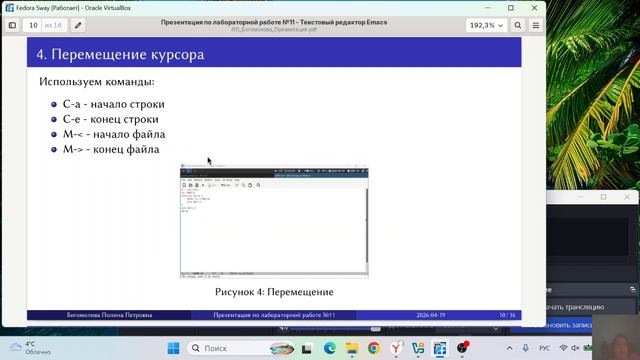Click the text 'C-a - начало строки'
This screenshot has height=360, width=640.
(113, 104)
